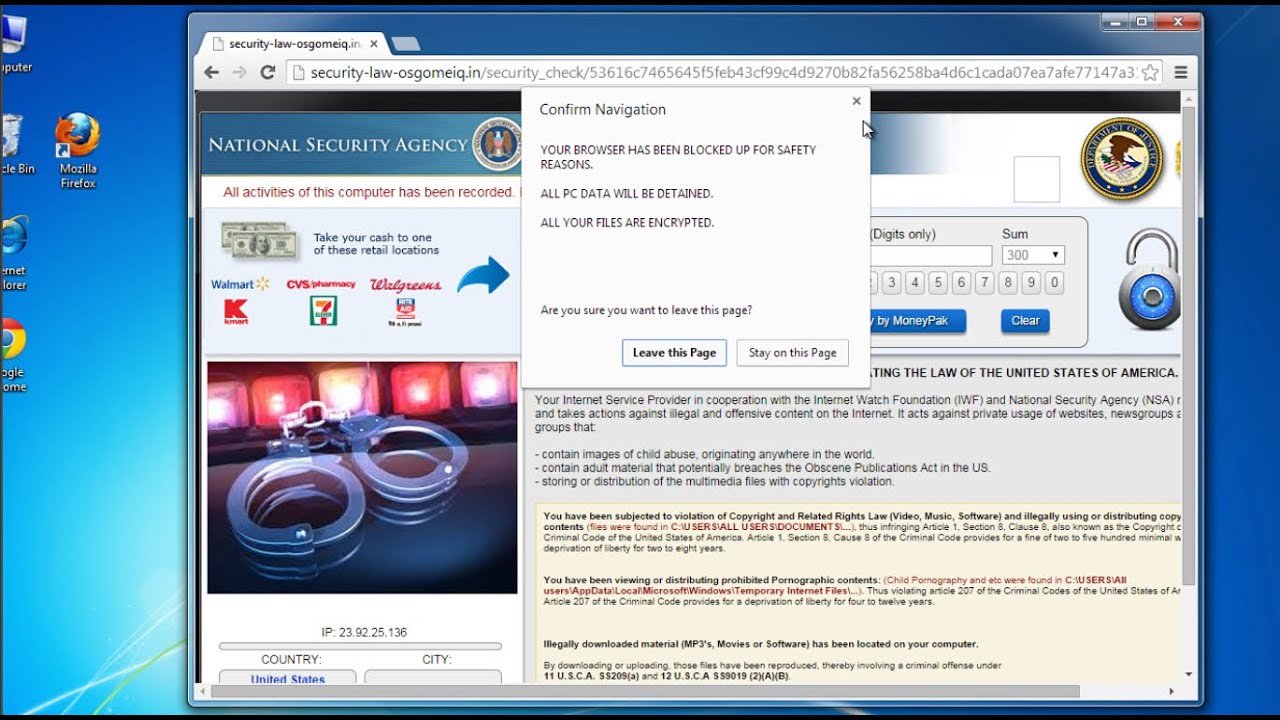Open the Computer desktop icon
Image resolution: width=1280 pixels, height=720 pixels.
coord(14,44)
